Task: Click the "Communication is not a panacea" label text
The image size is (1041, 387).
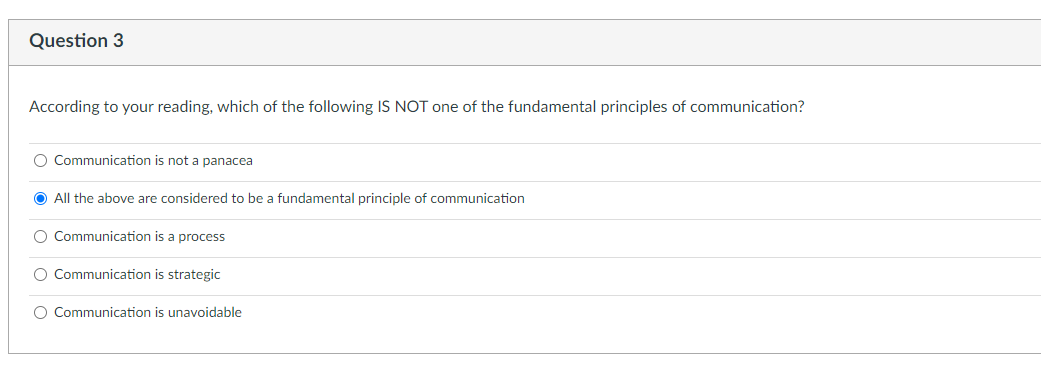Action: pyautogui.click(x=153, y=161)
